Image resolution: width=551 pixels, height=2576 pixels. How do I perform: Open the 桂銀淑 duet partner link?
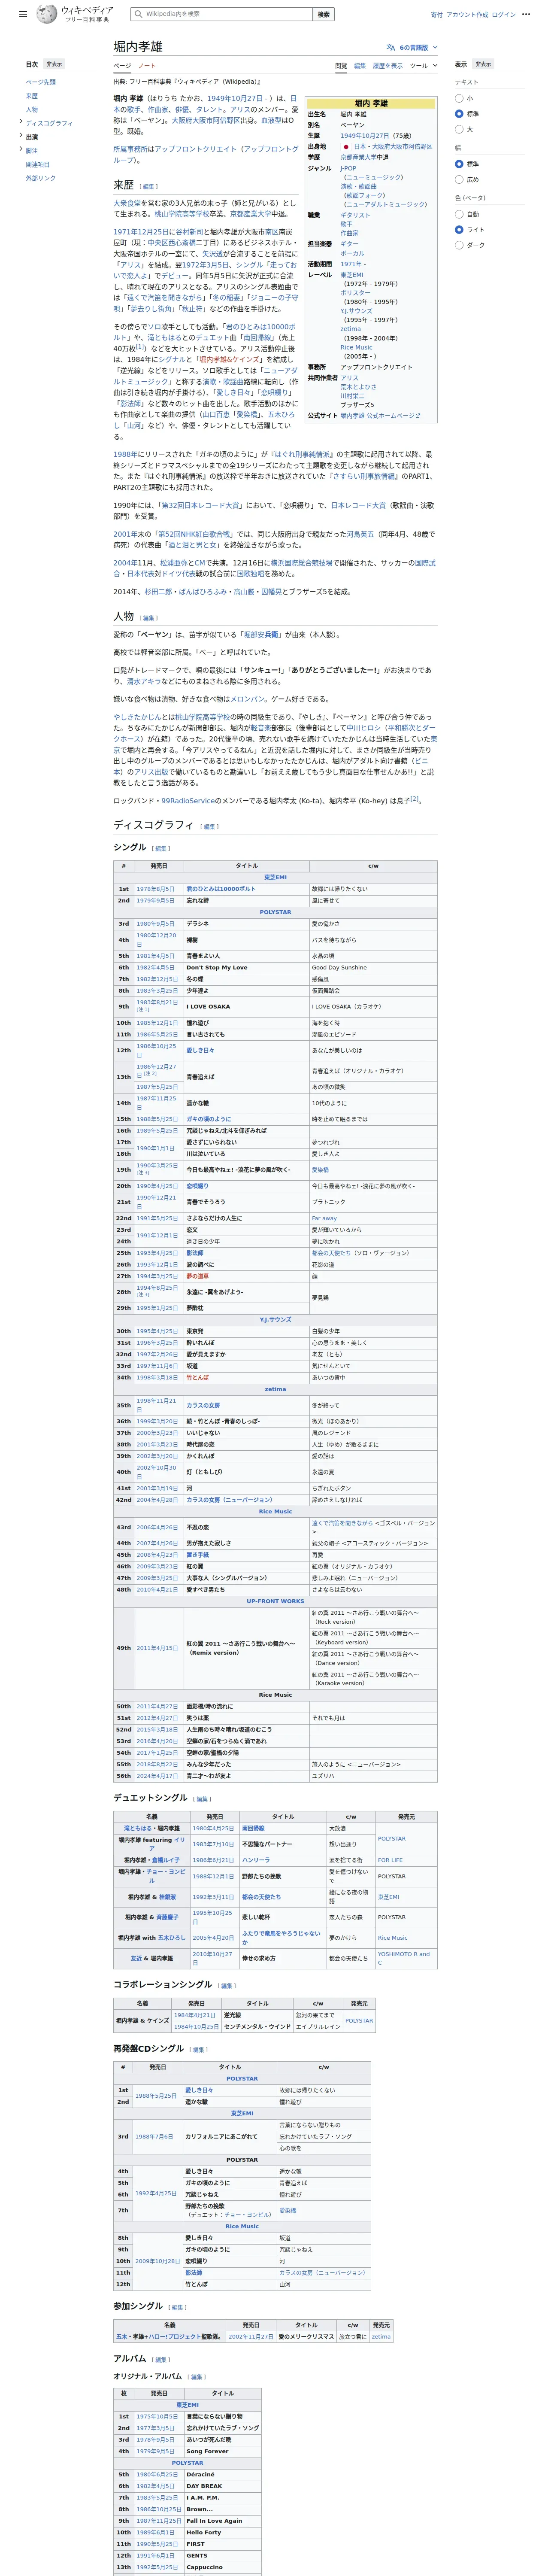[x=167, y=1897]
